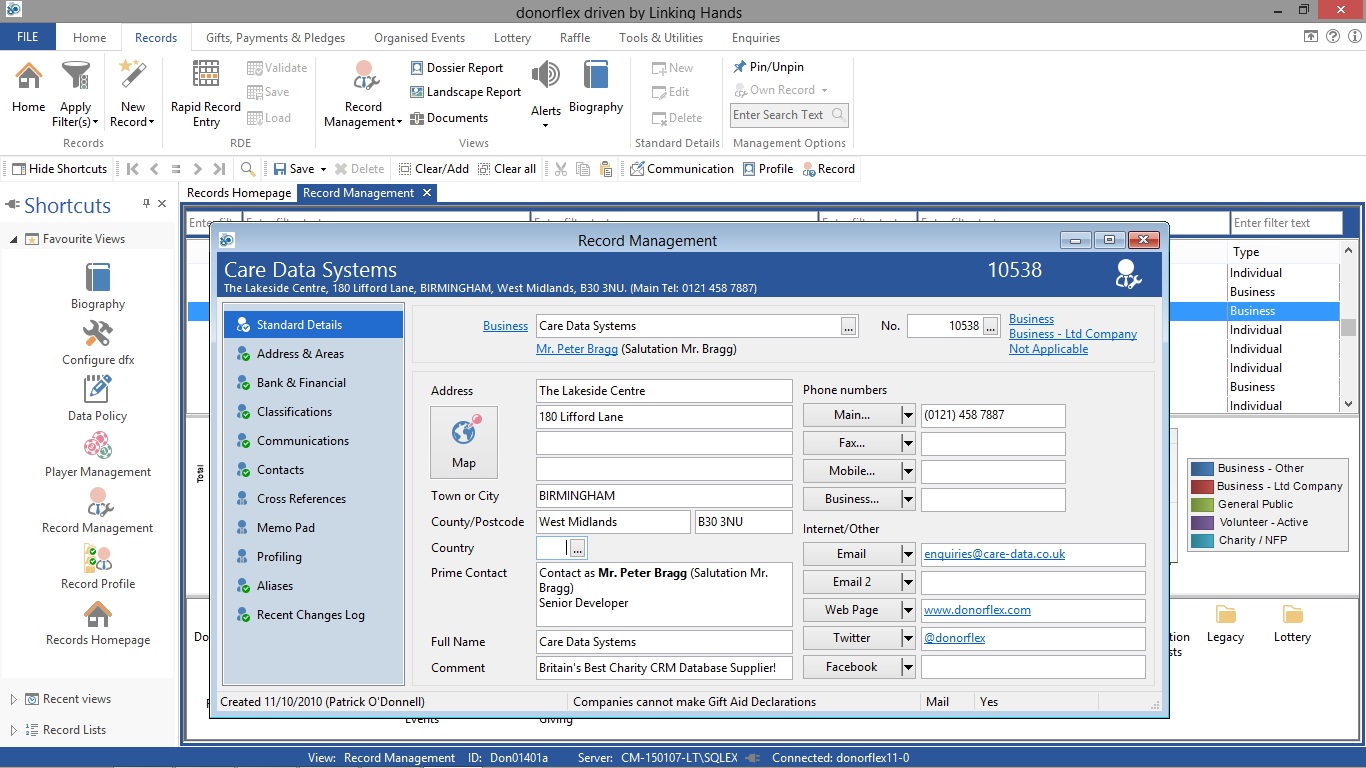Click the search magnifier in the toolbar
This screenshot has width=1366, height=768.
248,169
